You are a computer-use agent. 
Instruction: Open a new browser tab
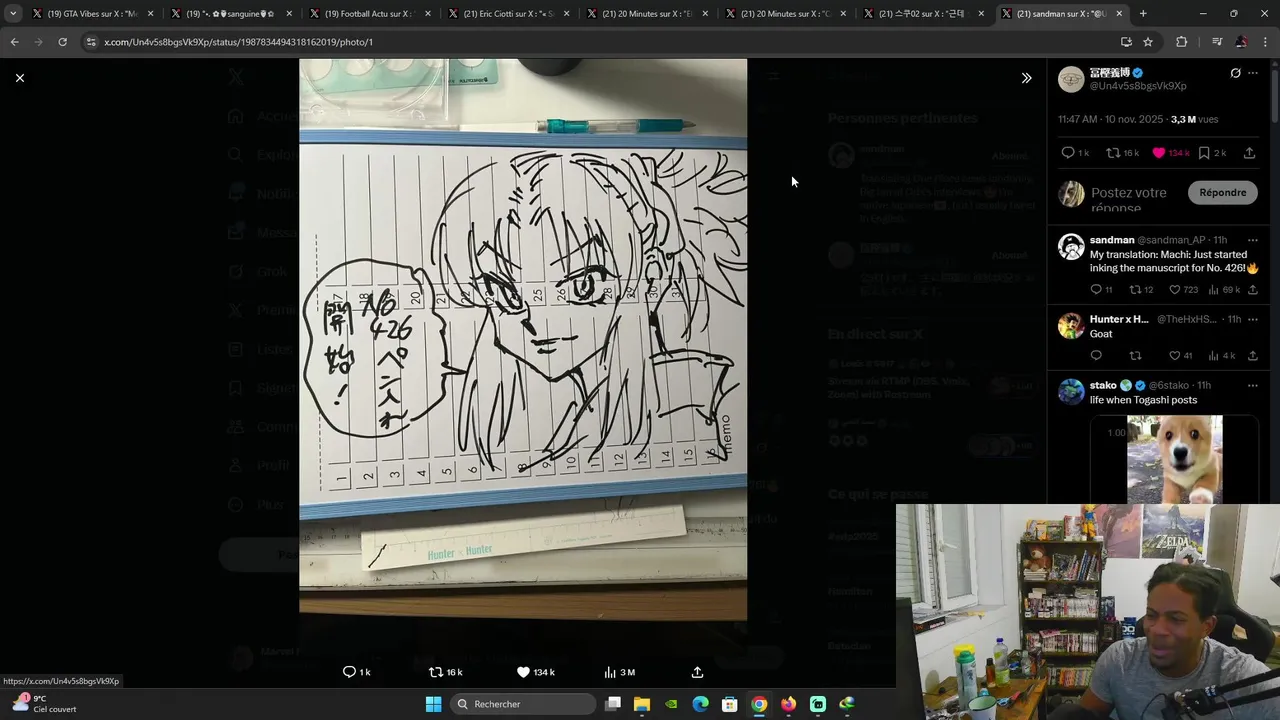(1143, 14)
